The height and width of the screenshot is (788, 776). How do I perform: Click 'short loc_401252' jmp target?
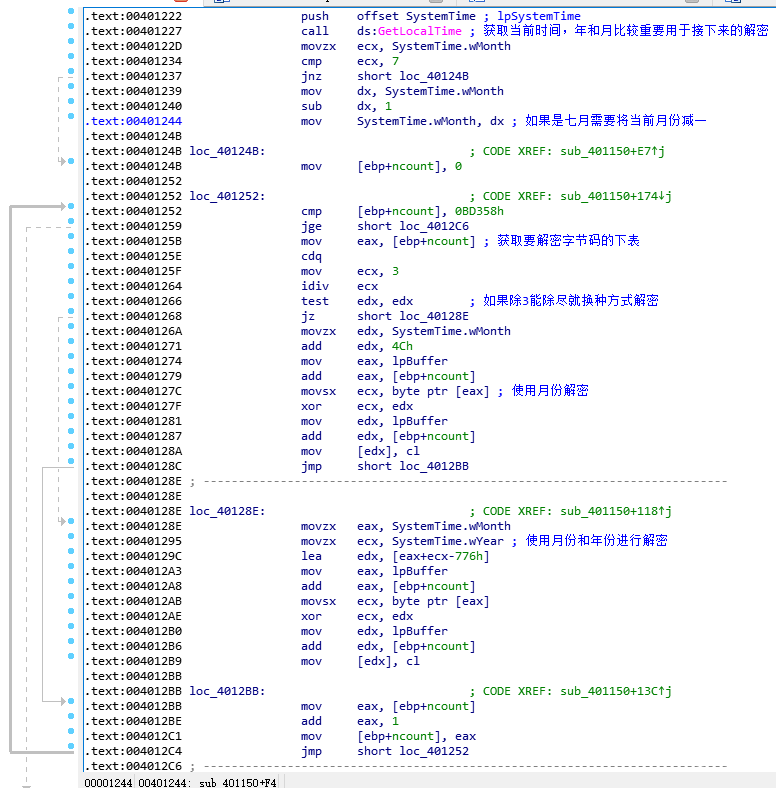[413, 751]
